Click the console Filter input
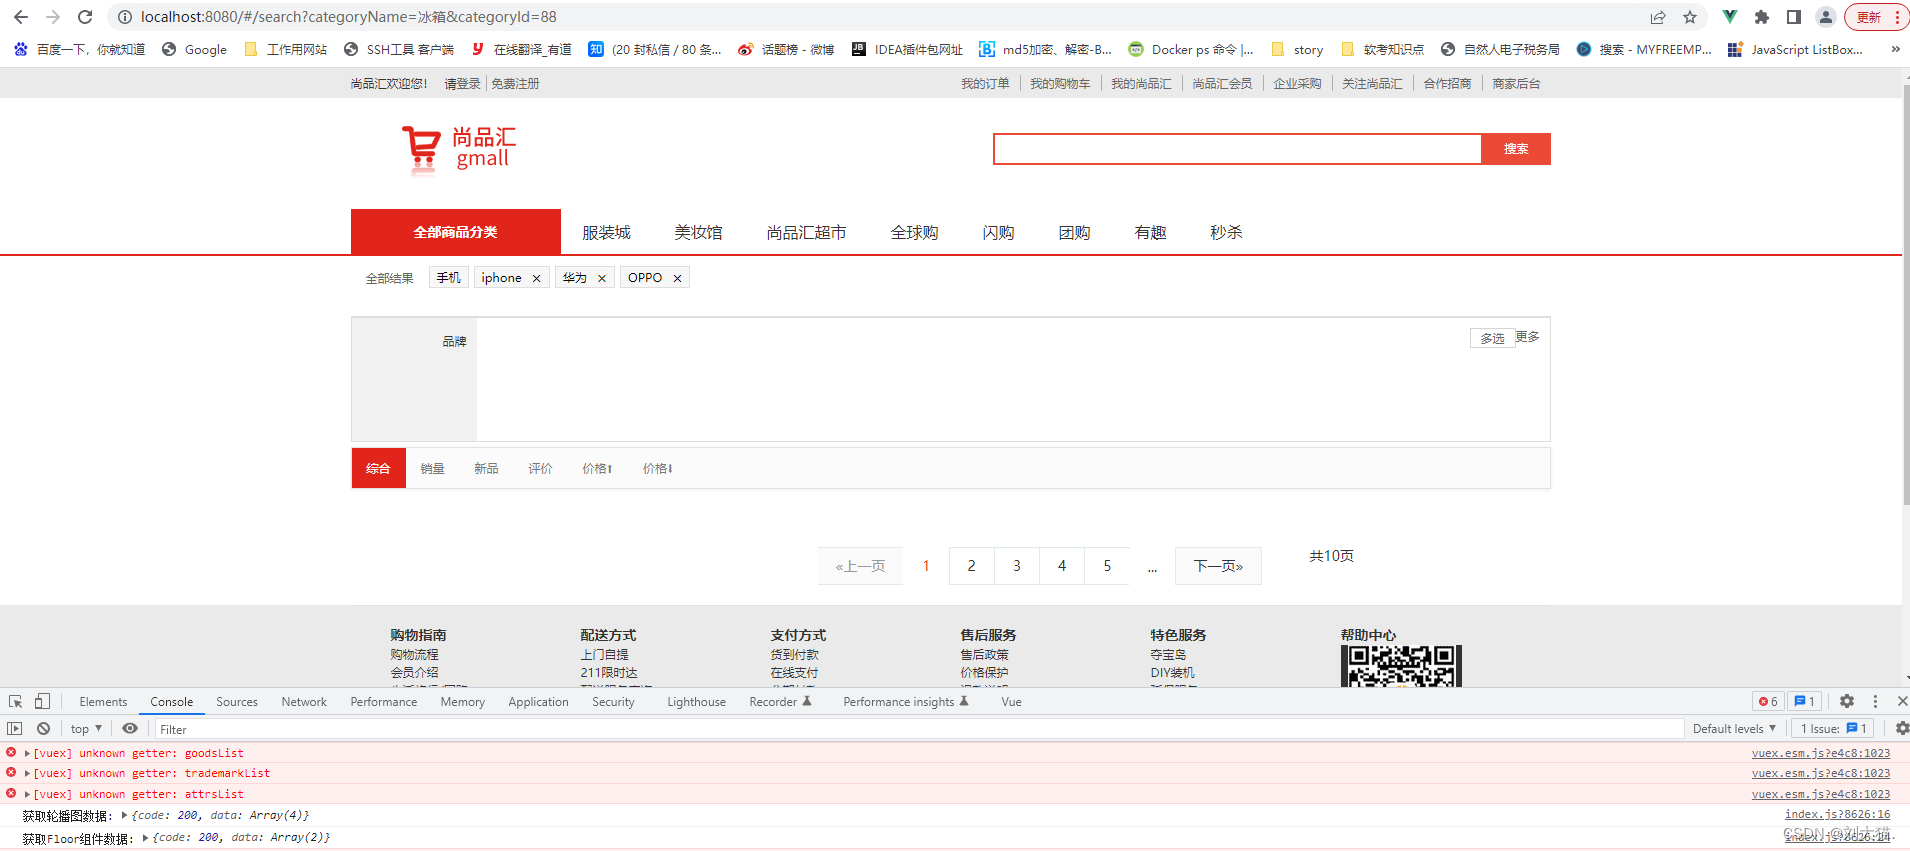 918,729
